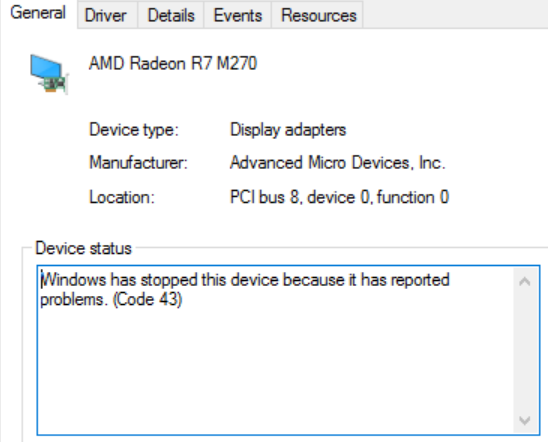Click the Display adapters value text
The width and height of the screenshot is (548, 442).
(x=288, y=130)
